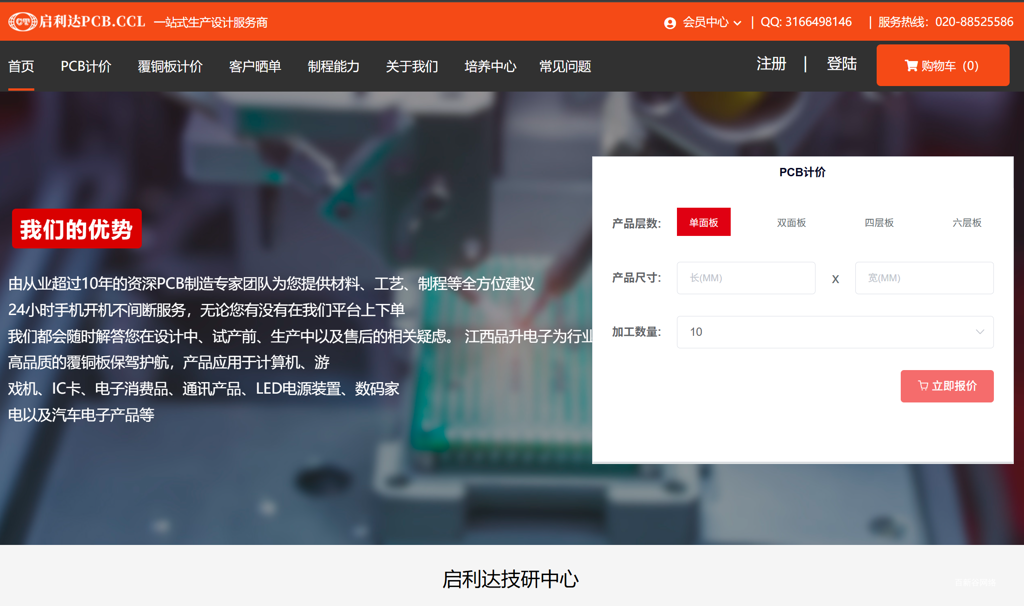Click the 长(MM) length input field
This screenshot has width=1024, height=606.
(746, 278)
